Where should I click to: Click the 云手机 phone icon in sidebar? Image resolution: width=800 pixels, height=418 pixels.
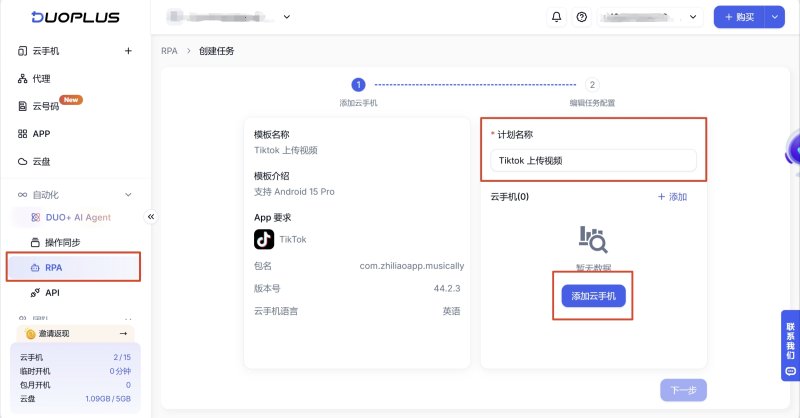pyautogui.click(x=22, y=51)
